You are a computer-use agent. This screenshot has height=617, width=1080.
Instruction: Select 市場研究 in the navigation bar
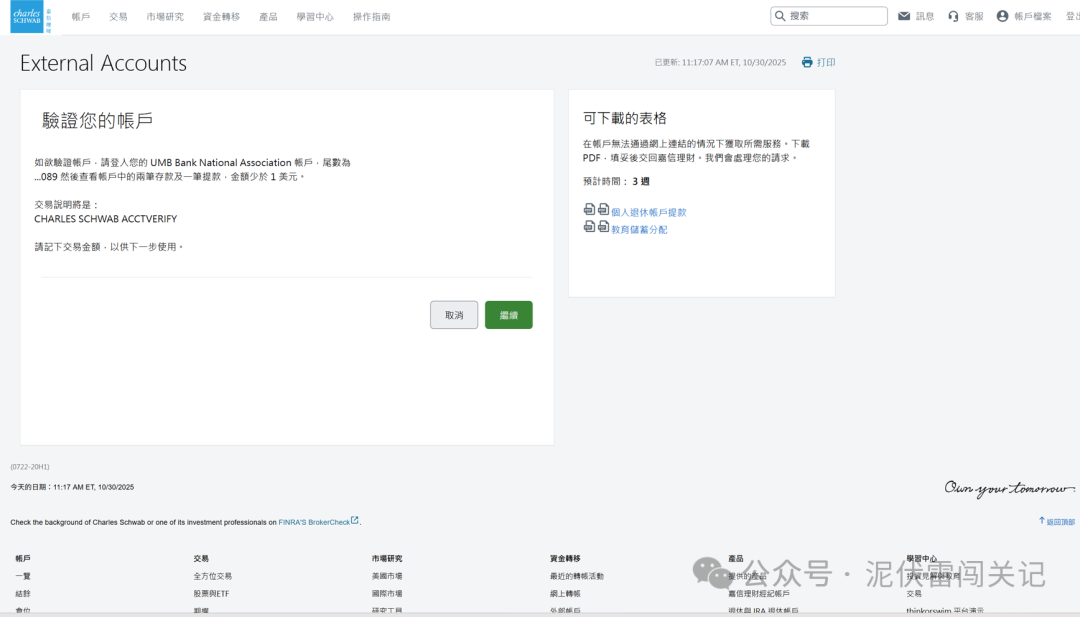pyautogui.click(x=166, y=16)
